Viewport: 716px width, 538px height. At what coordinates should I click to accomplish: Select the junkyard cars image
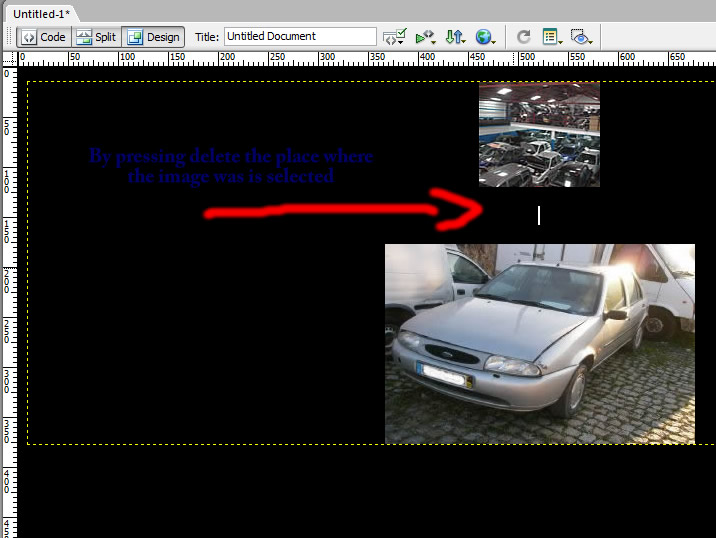539,134
